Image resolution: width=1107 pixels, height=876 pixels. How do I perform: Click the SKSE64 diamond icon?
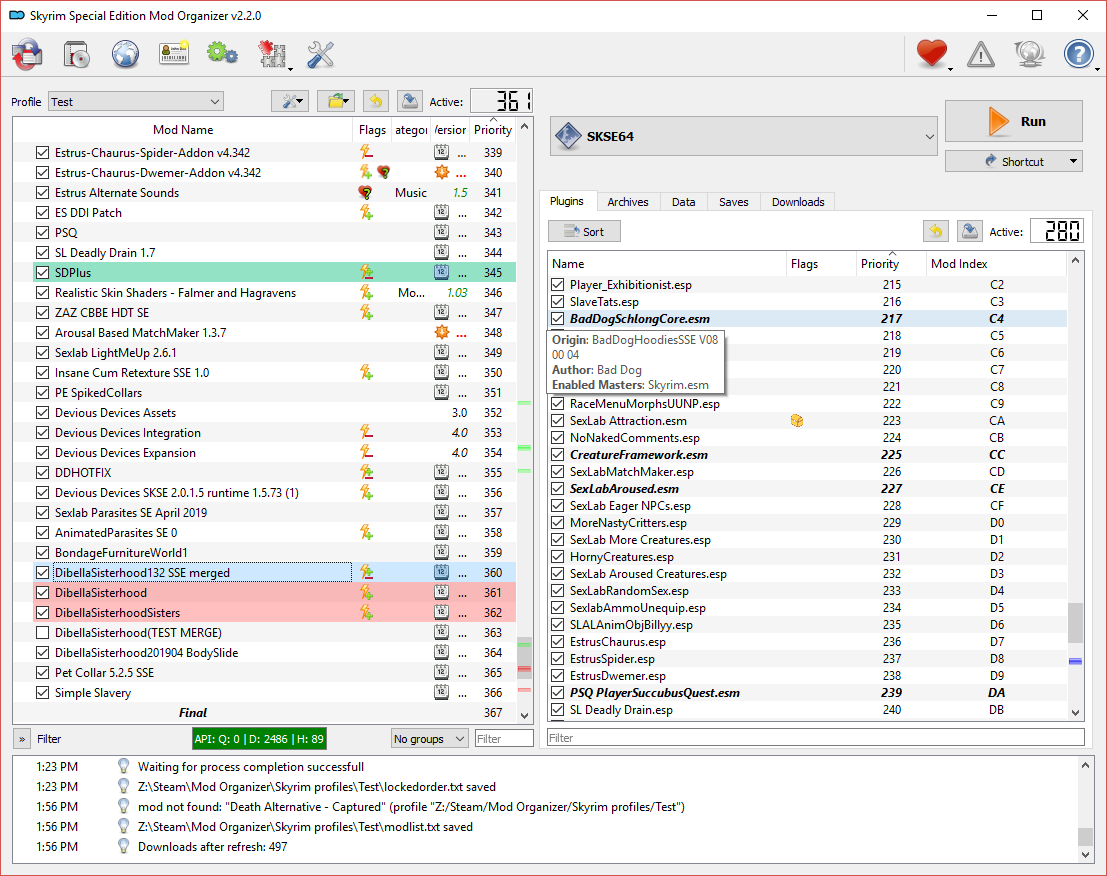point(568,136)
